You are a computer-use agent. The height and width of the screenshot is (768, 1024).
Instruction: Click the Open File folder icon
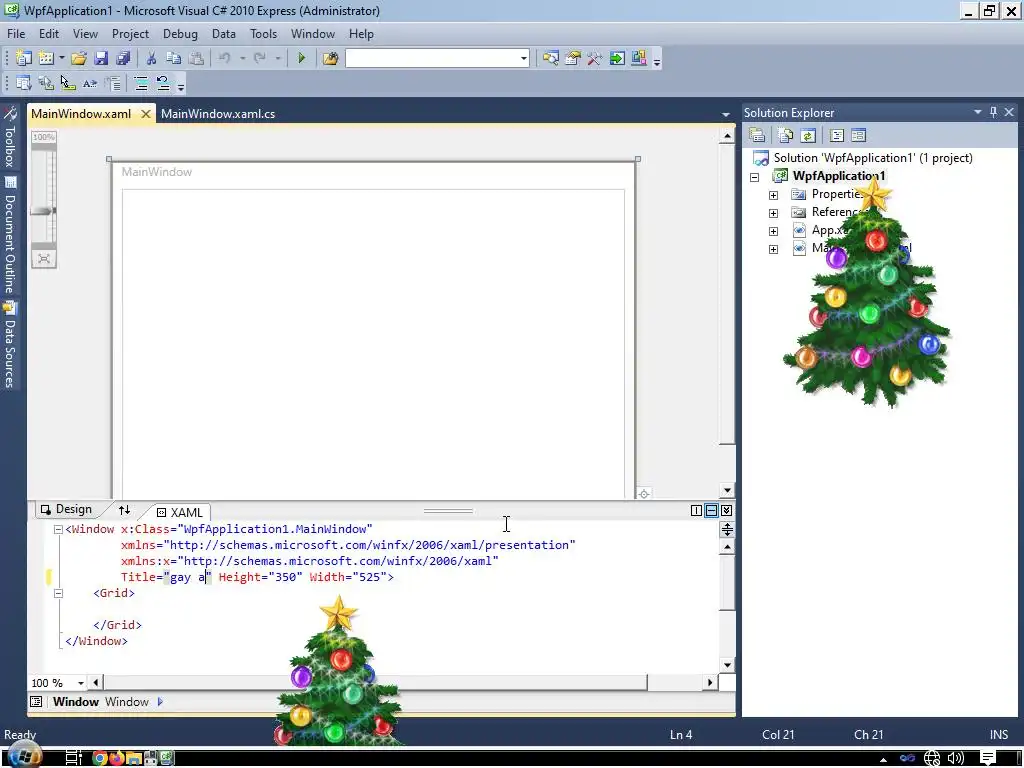pos(78,58)
